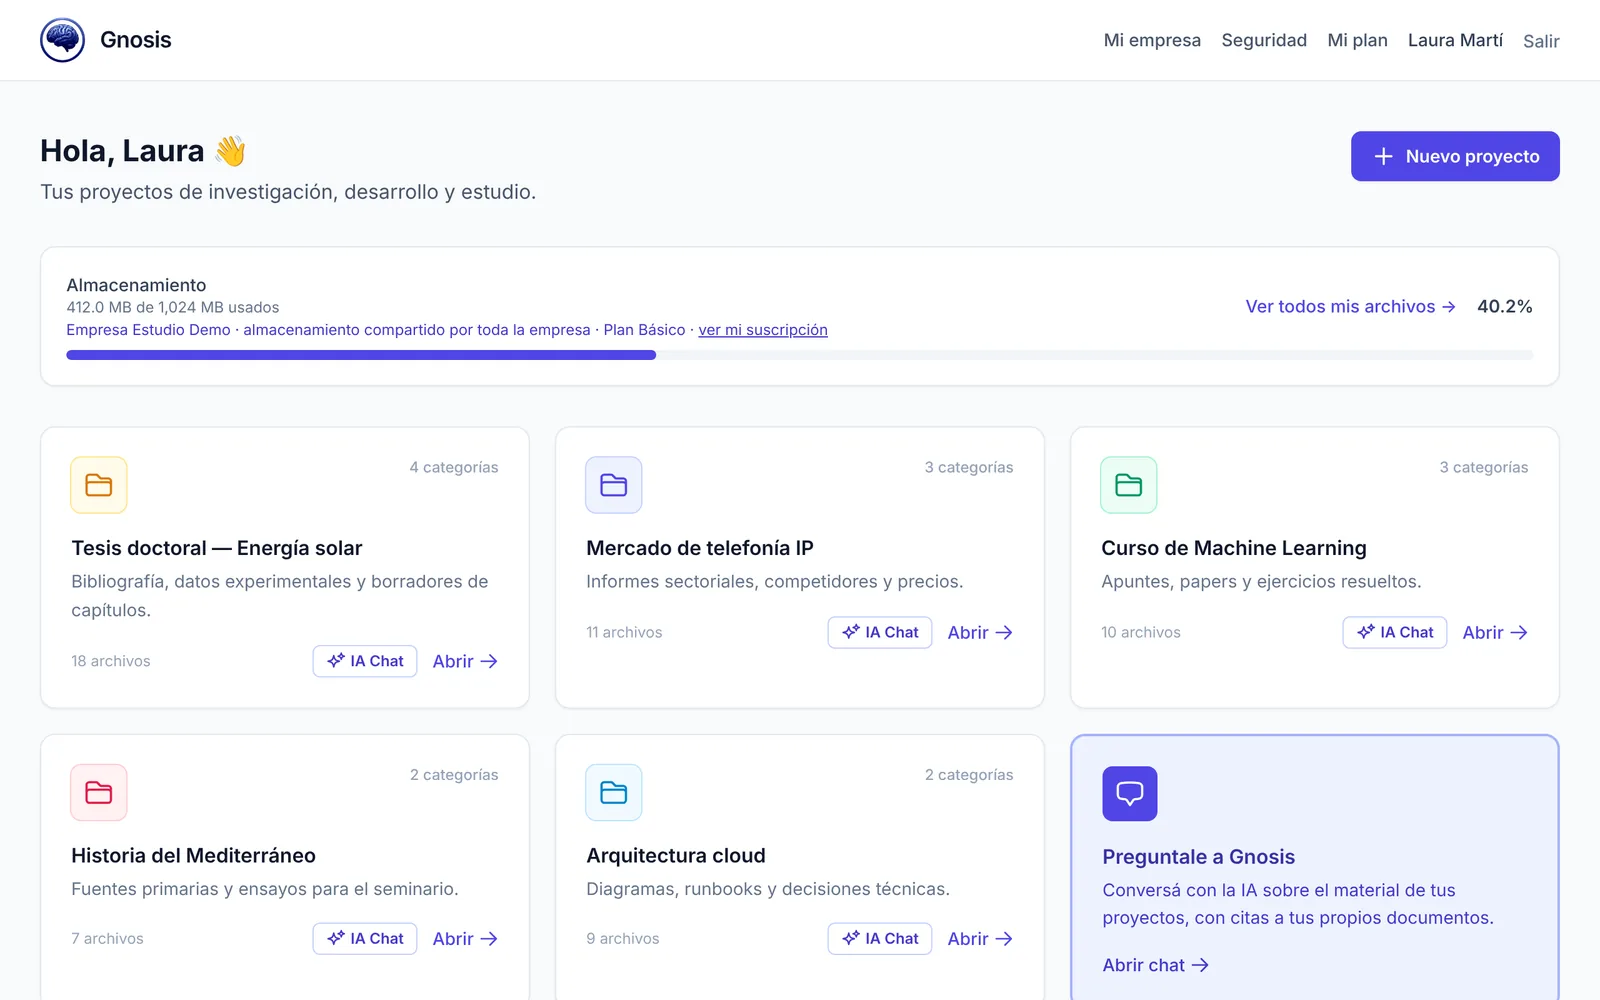Open Mi plan in the top navigation
Screen dimensions: 1600x1000
(1357, 40)
